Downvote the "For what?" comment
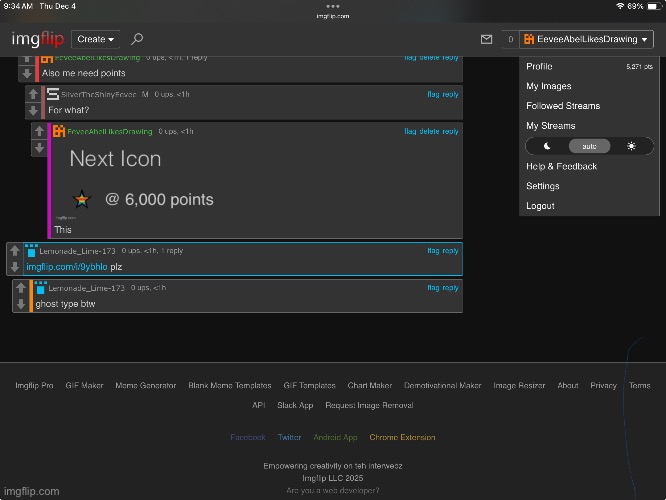Image resolution: width=666 pixels, height=500 pixels. click(33, 110)
